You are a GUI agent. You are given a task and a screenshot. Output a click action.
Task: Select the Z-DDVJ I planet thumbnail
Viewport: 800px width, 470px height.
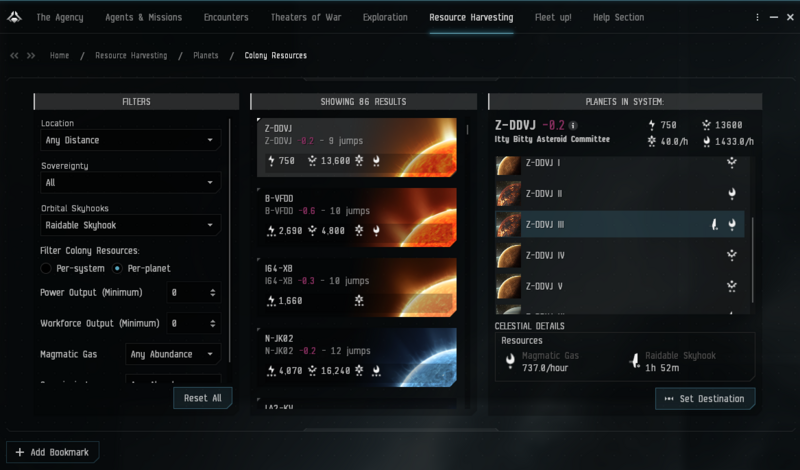coord(508,165)
